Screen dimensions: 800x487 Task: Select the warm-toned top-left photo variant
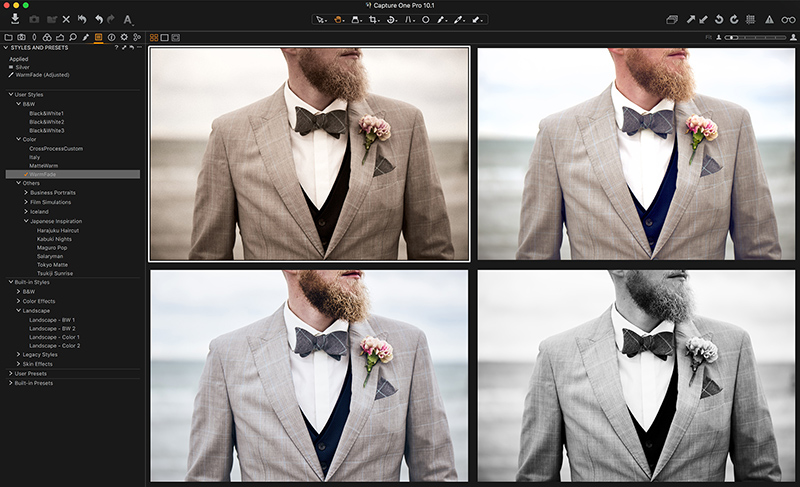coord(309,154)
